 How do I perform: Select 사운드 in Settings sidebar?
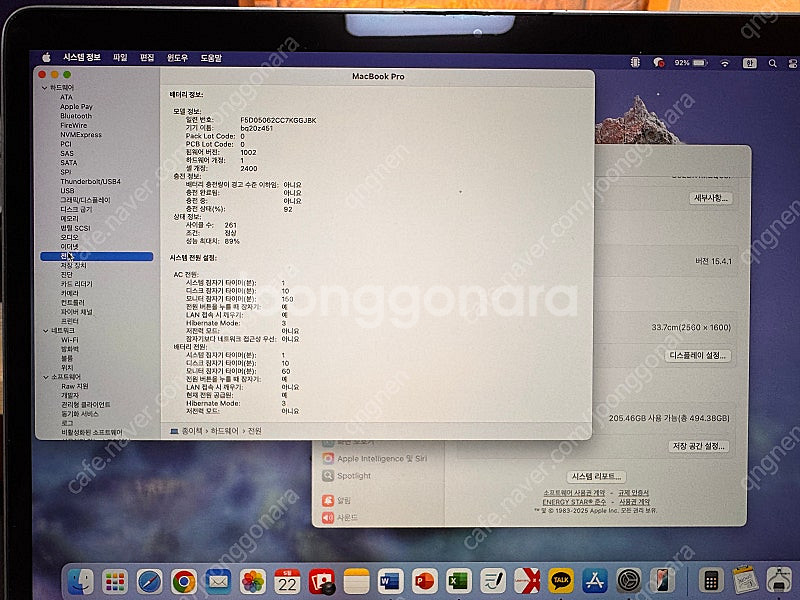[x=340, y=517]
